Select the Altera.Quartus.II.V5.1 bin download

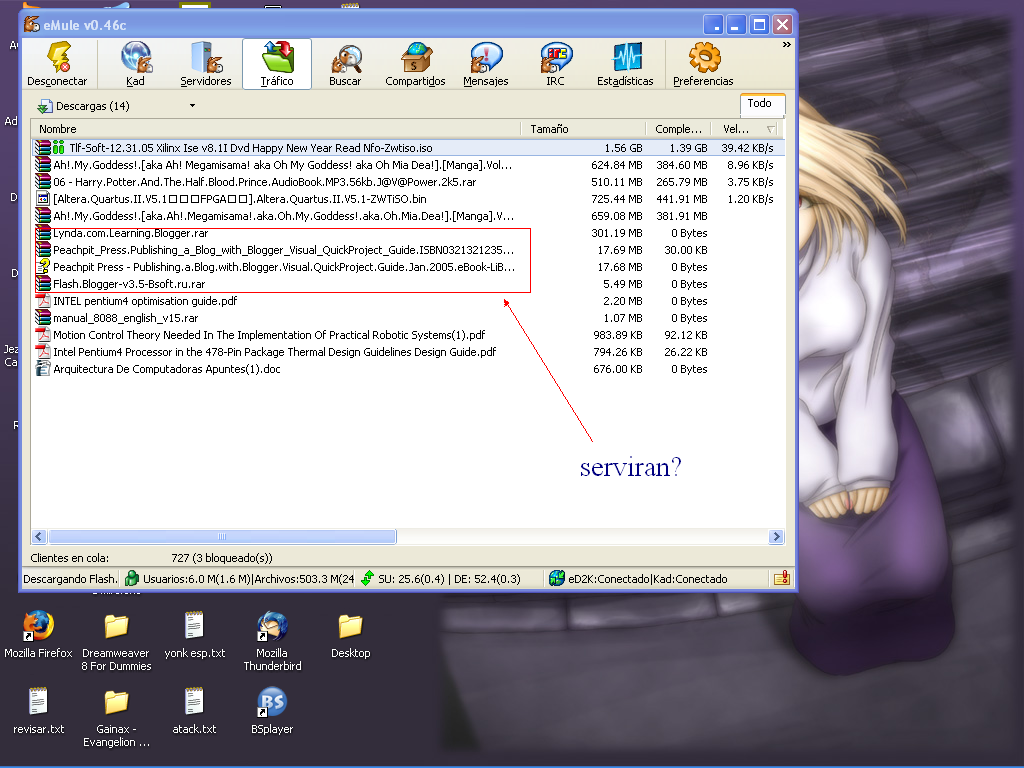pos(408,199)
